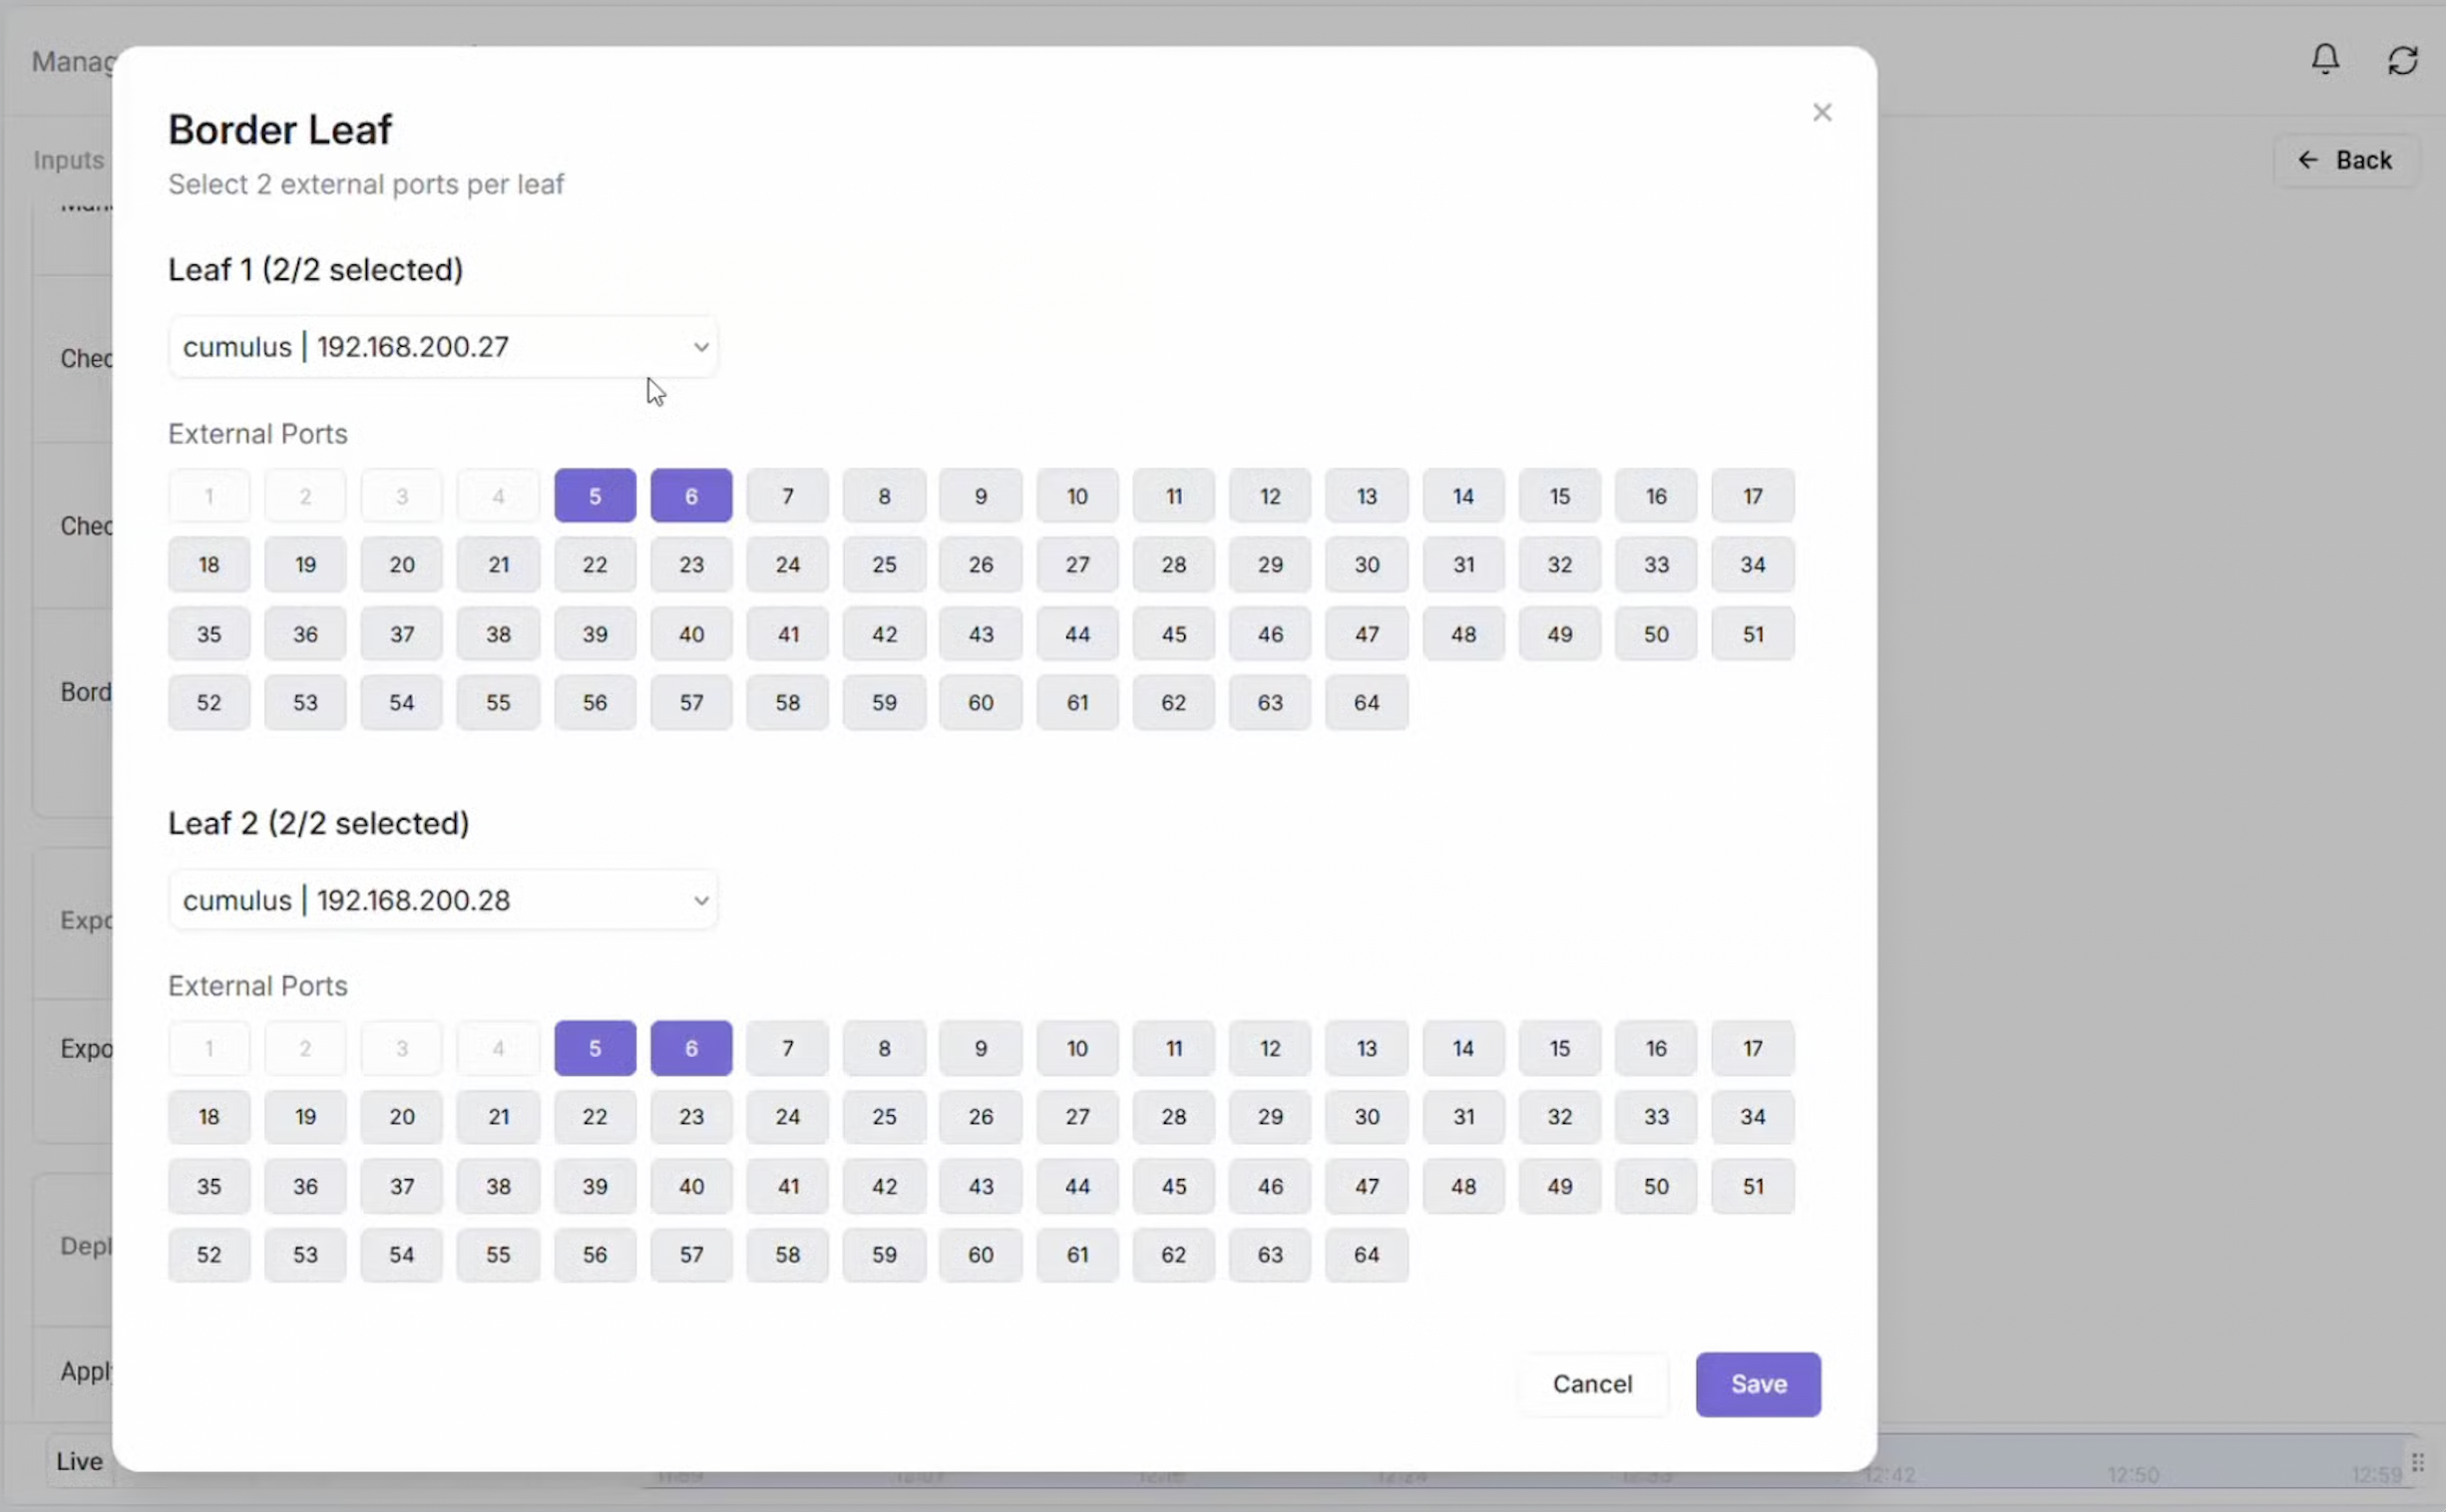This screenshot has height=1512, width=2446.
Task: Go Back using the arrow button
Action: [2344, 160]
